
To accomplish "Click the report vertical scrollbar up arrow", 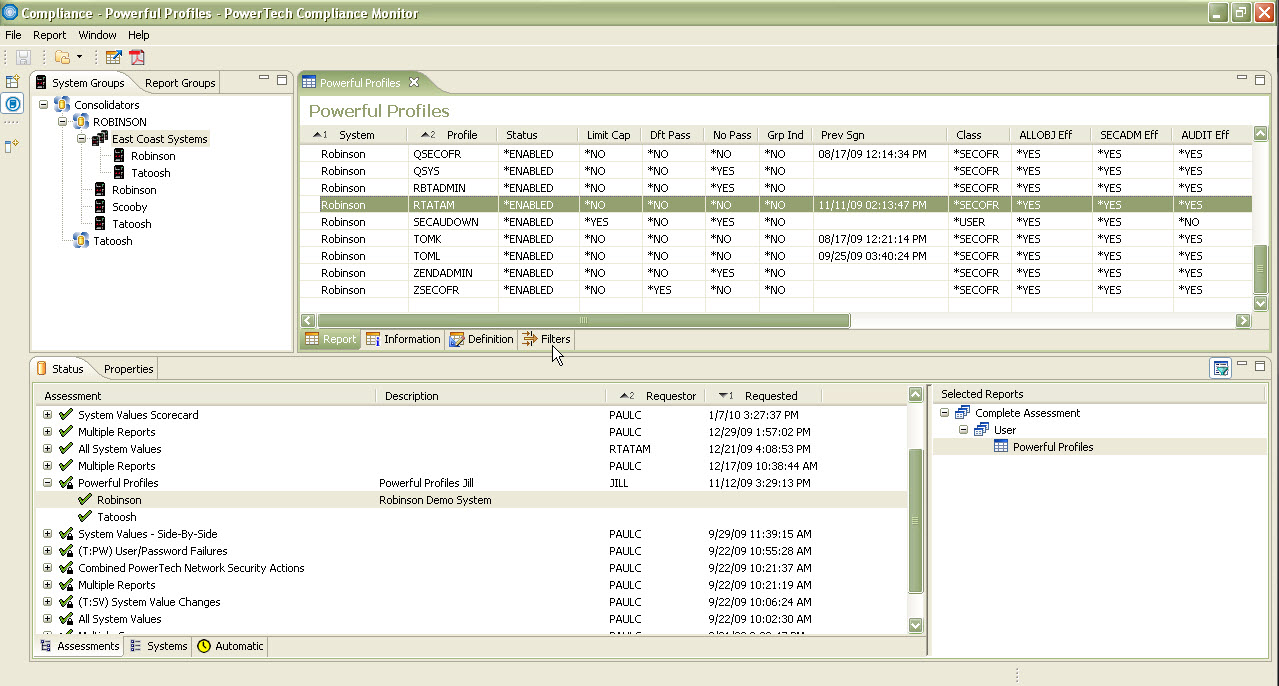I will click(x=1262, y=135).
